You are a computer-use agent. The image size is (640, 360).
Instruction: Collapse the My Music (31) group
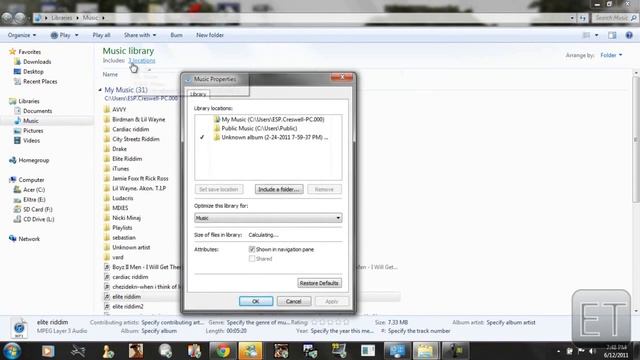tap(100, 89)
